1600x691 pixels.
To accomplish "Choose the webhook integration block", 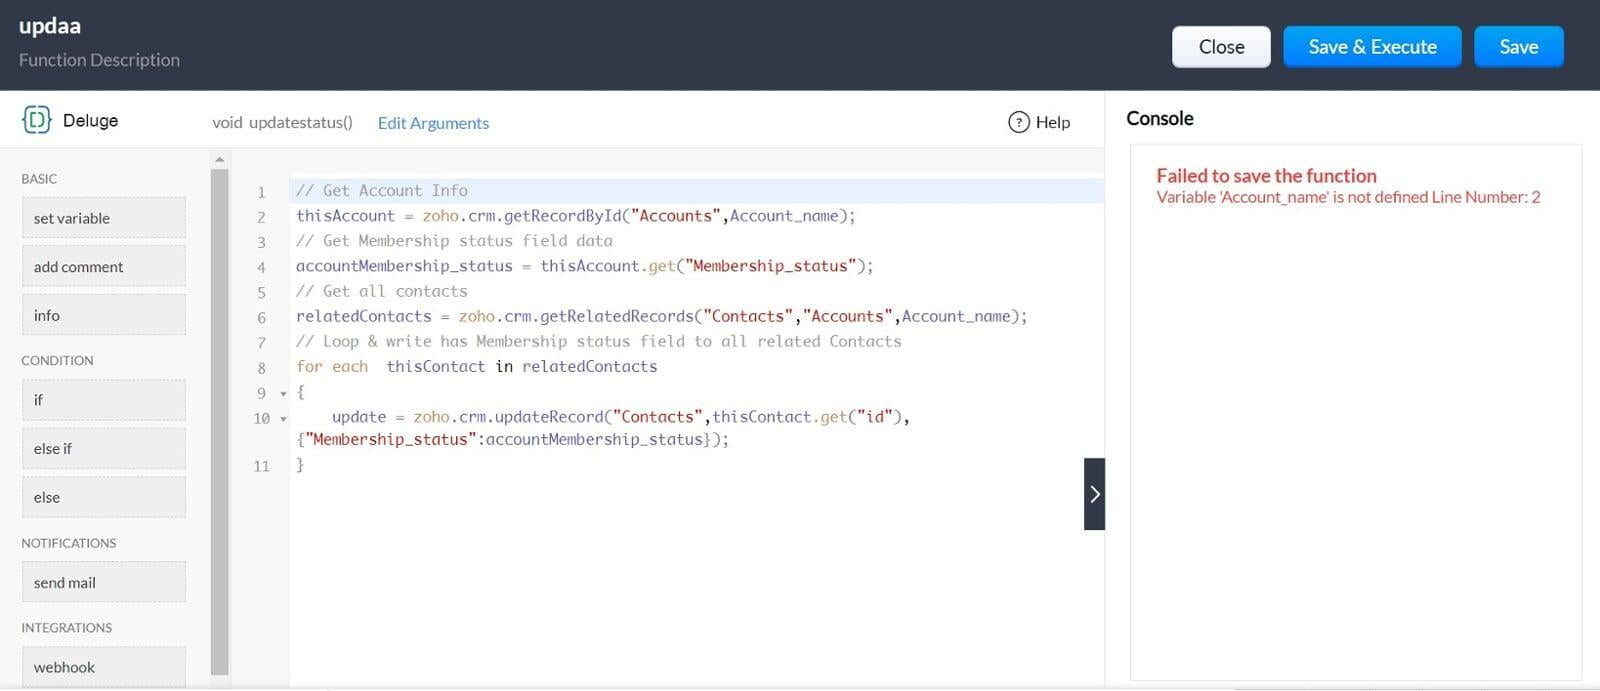I will click(104, 667).
